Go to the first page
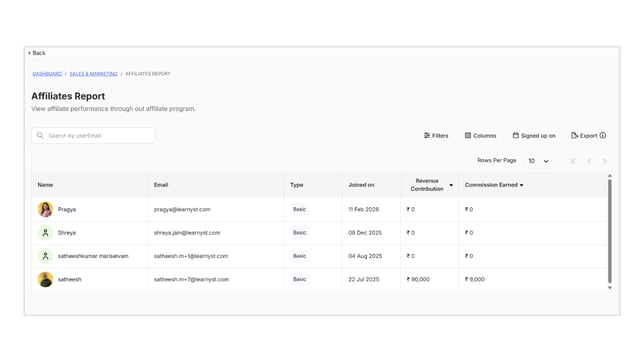 pyautogui.click(x=573, y=161)
